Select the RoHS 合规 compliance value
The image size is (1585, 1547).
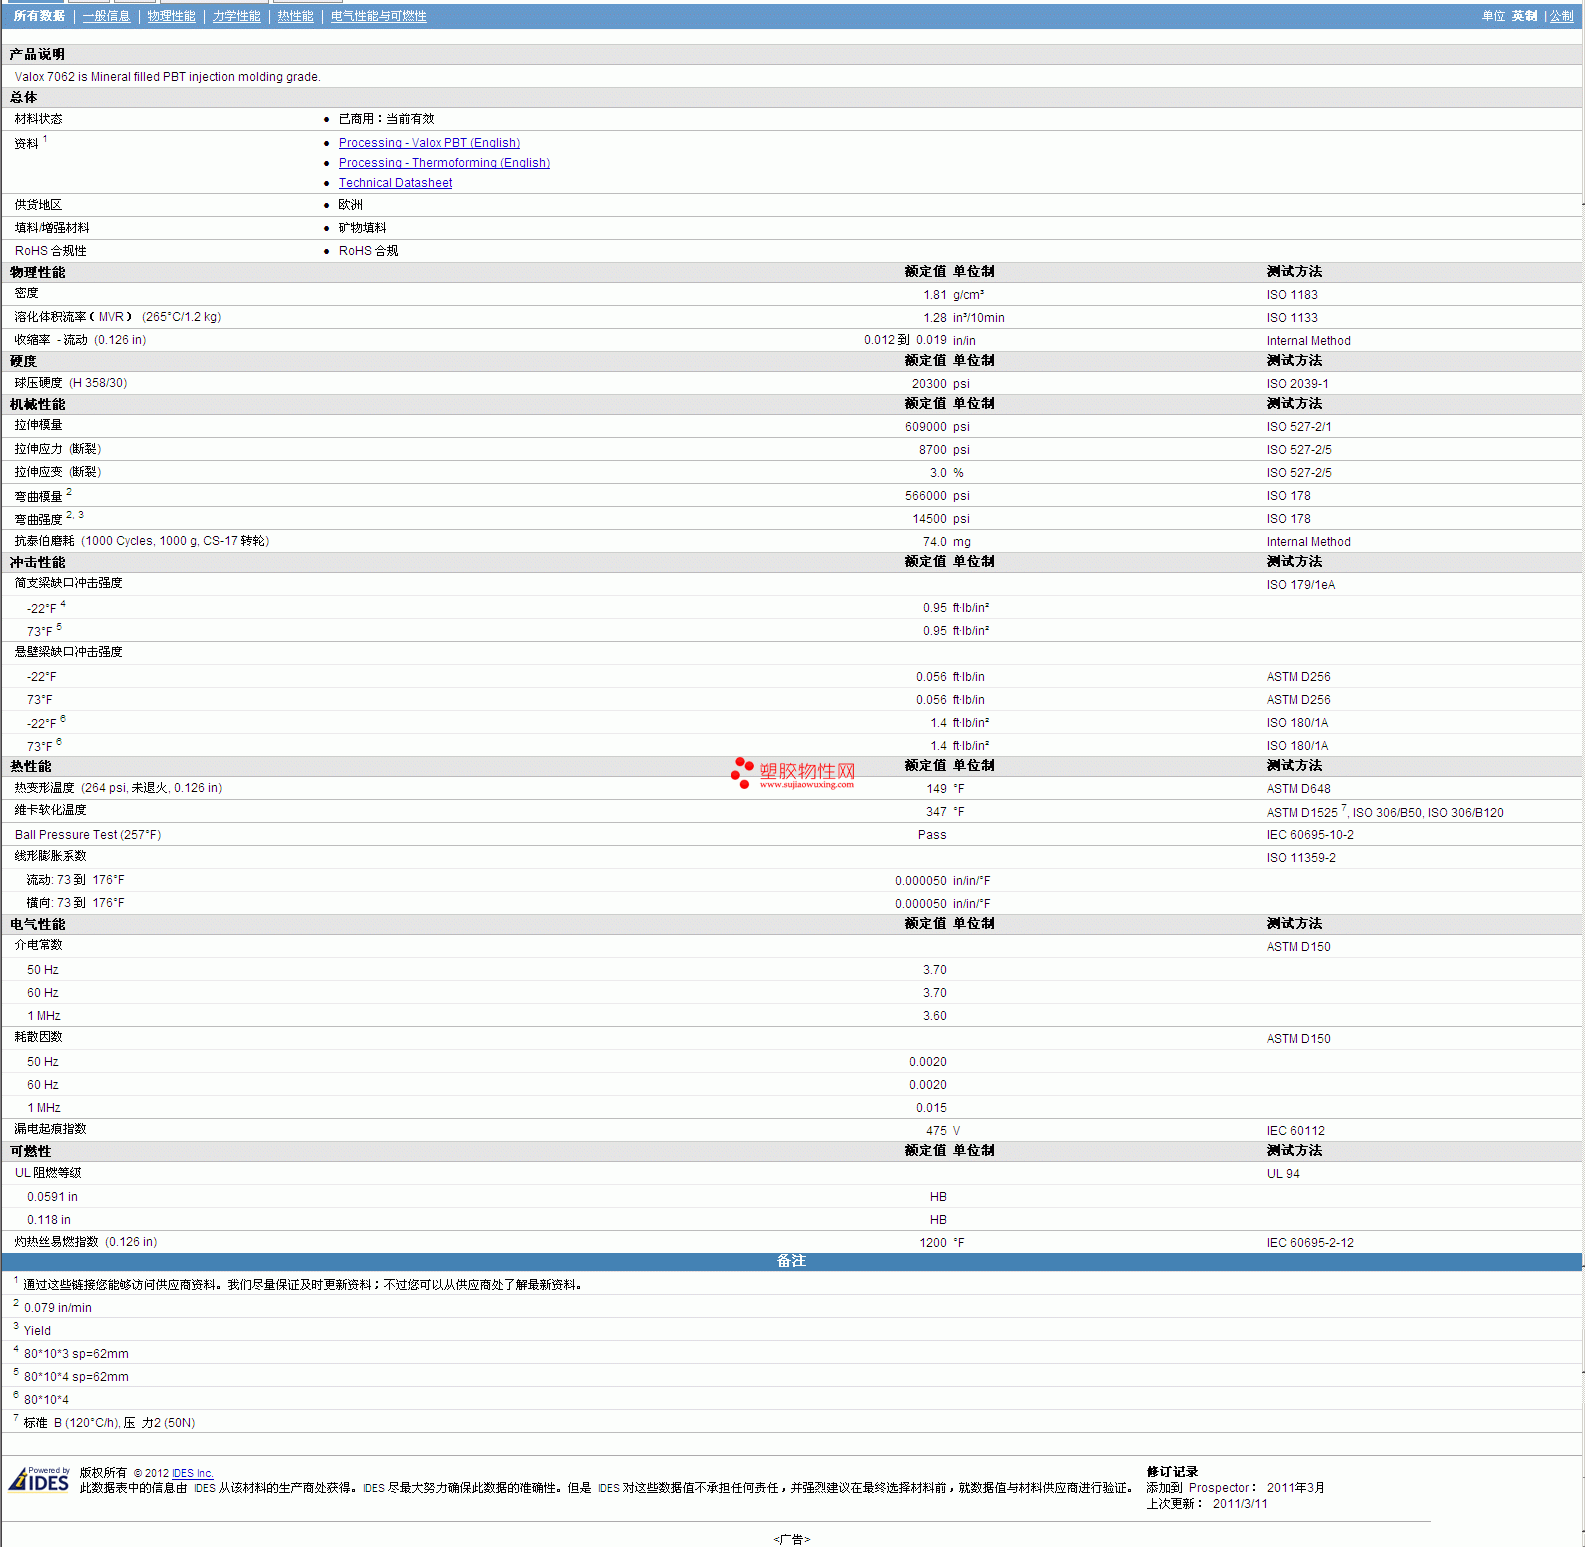(x=368, y=251)
